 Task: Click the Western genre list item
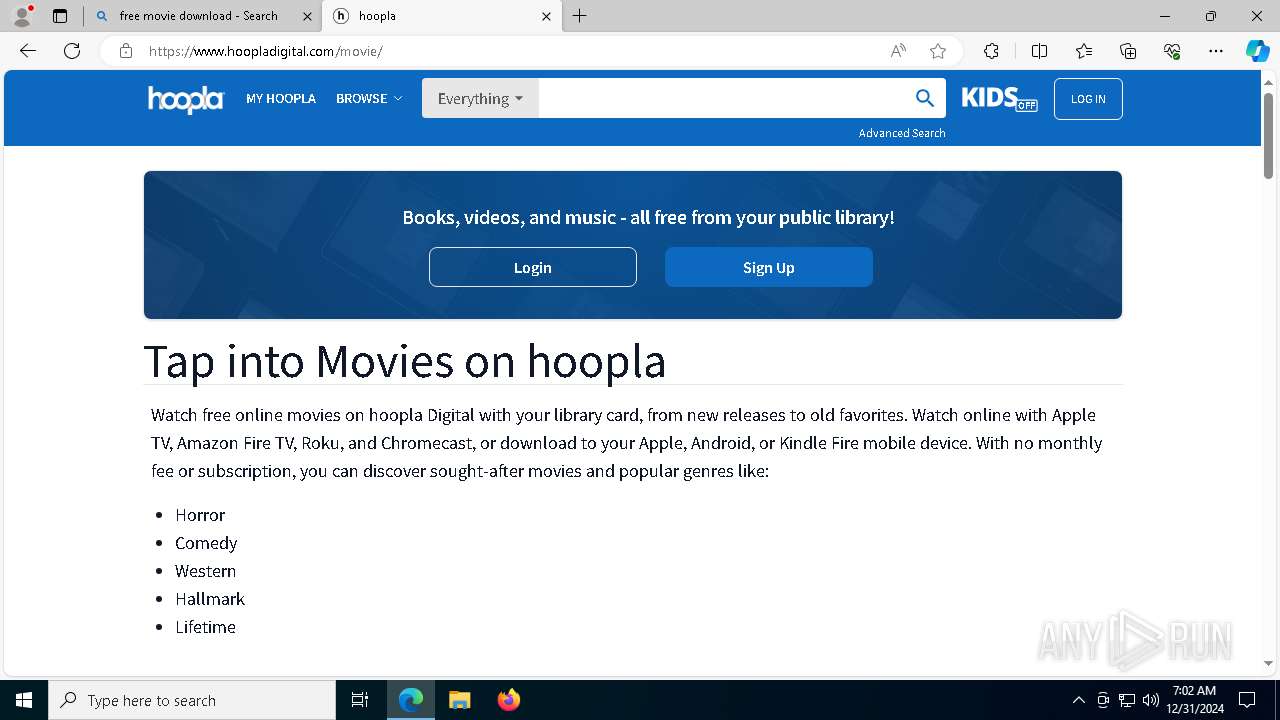point(206,571)
